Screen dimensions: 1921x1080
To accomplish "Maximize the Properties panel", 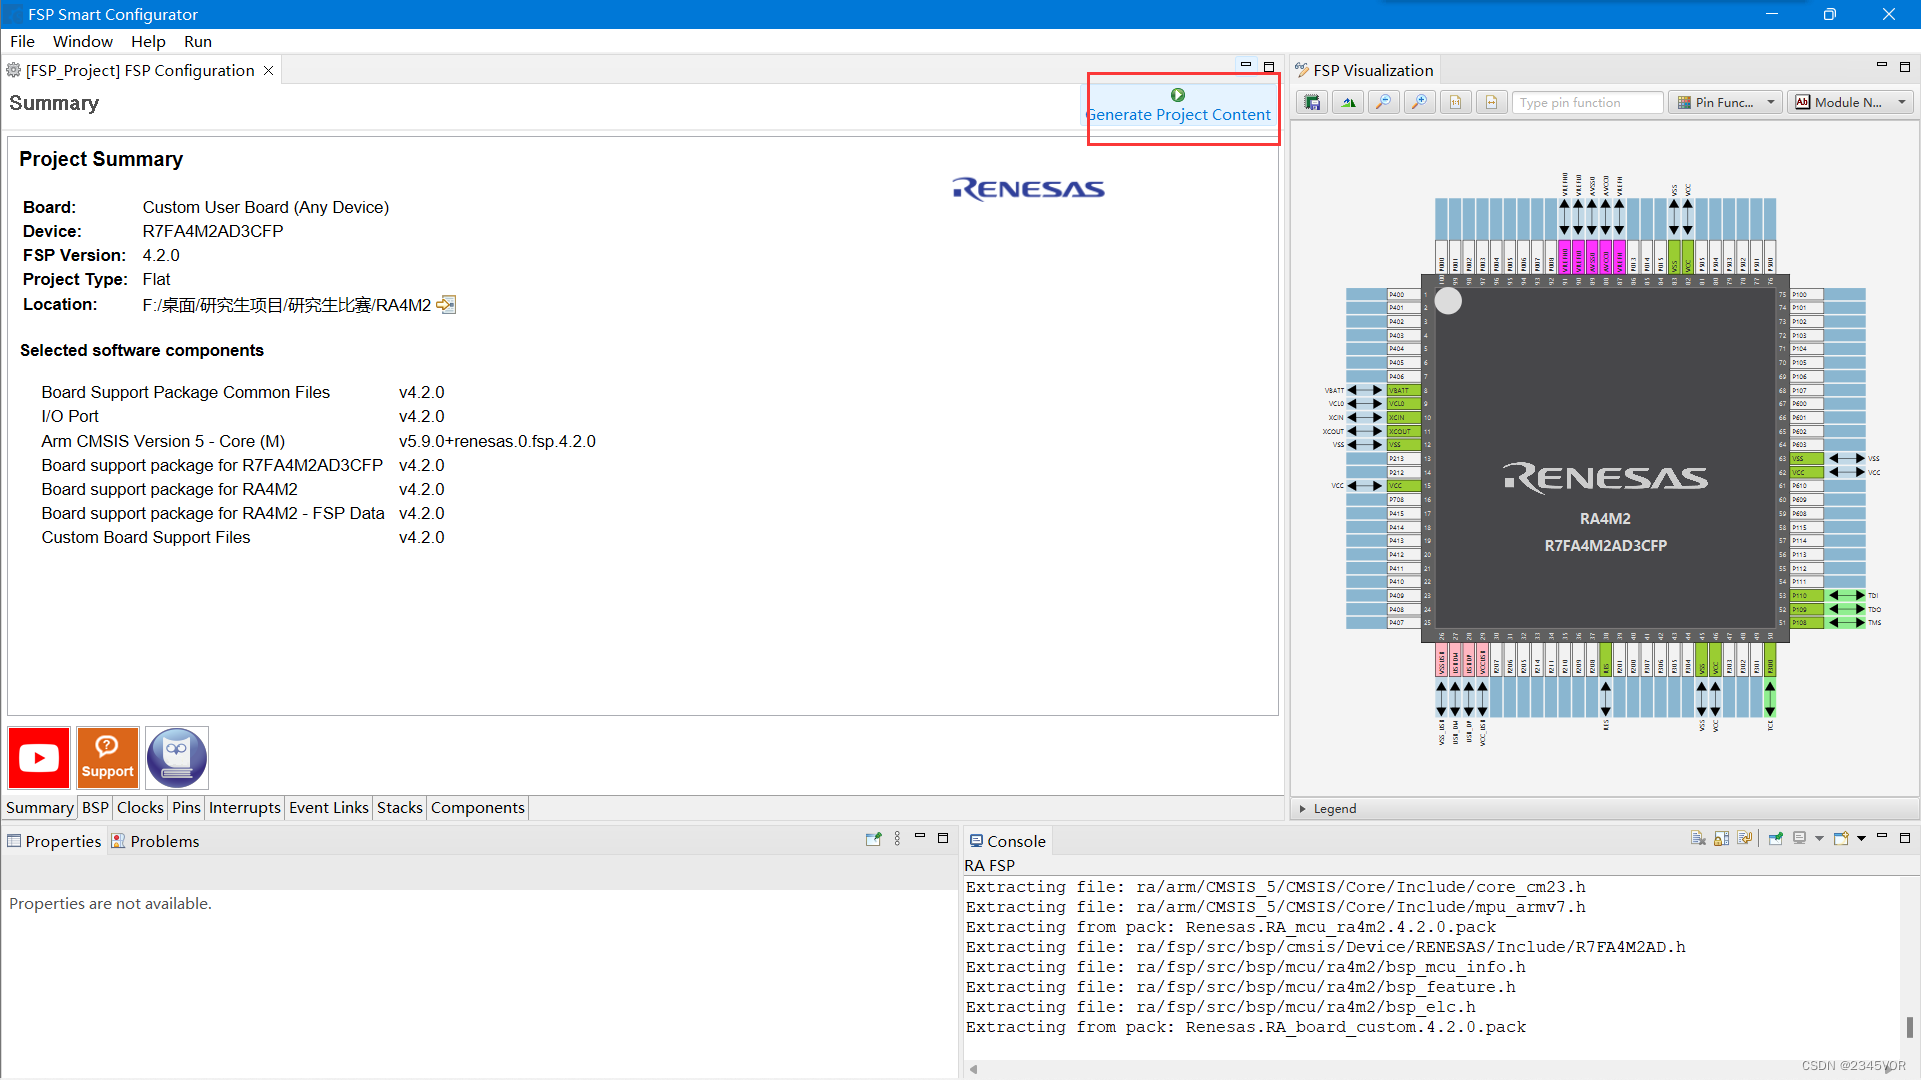I will coord(943,838).
